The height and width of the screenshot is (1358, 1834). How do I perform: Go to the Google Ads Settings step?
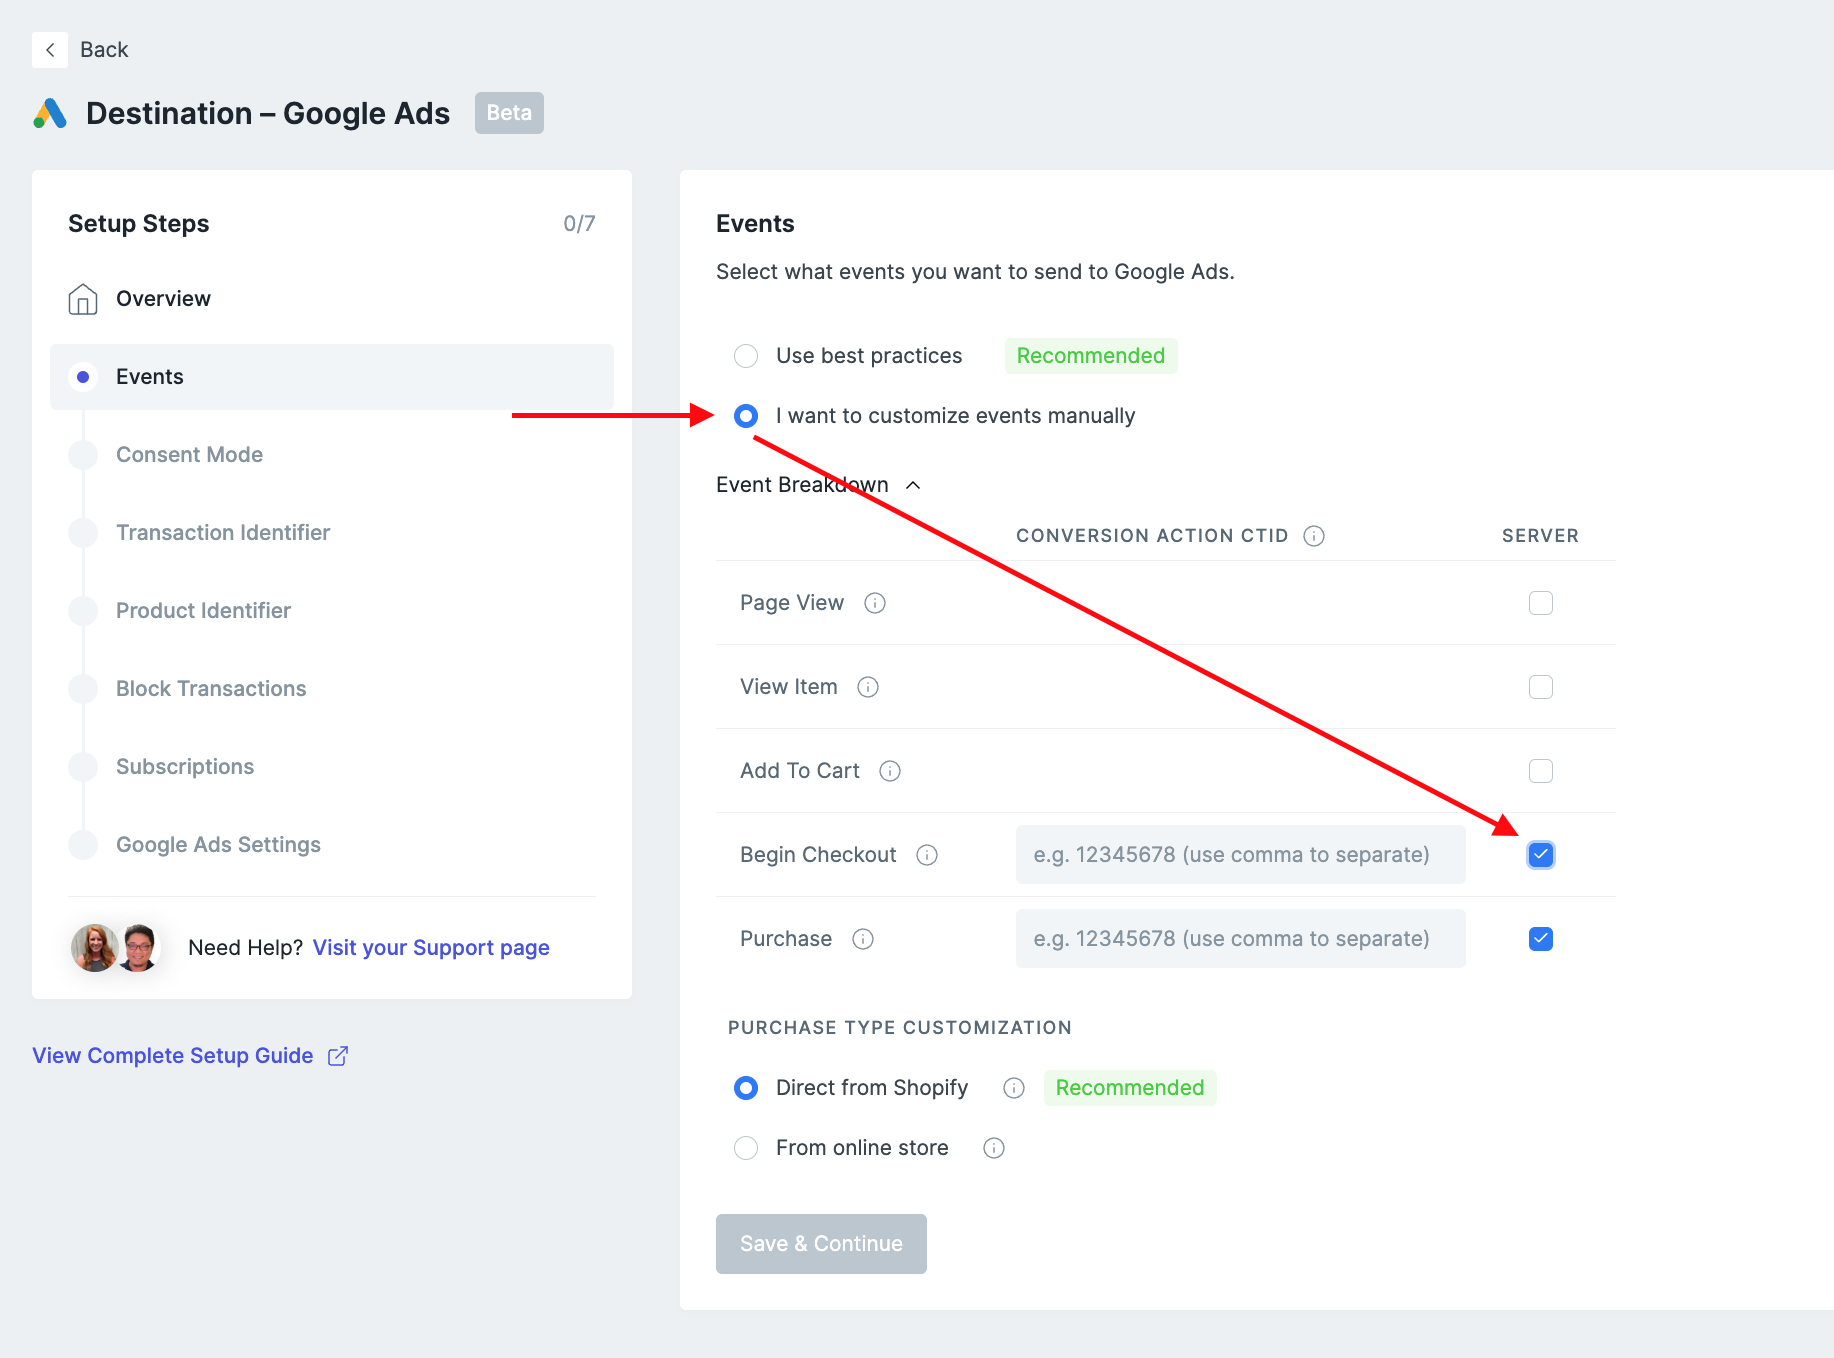pos(218,845)
